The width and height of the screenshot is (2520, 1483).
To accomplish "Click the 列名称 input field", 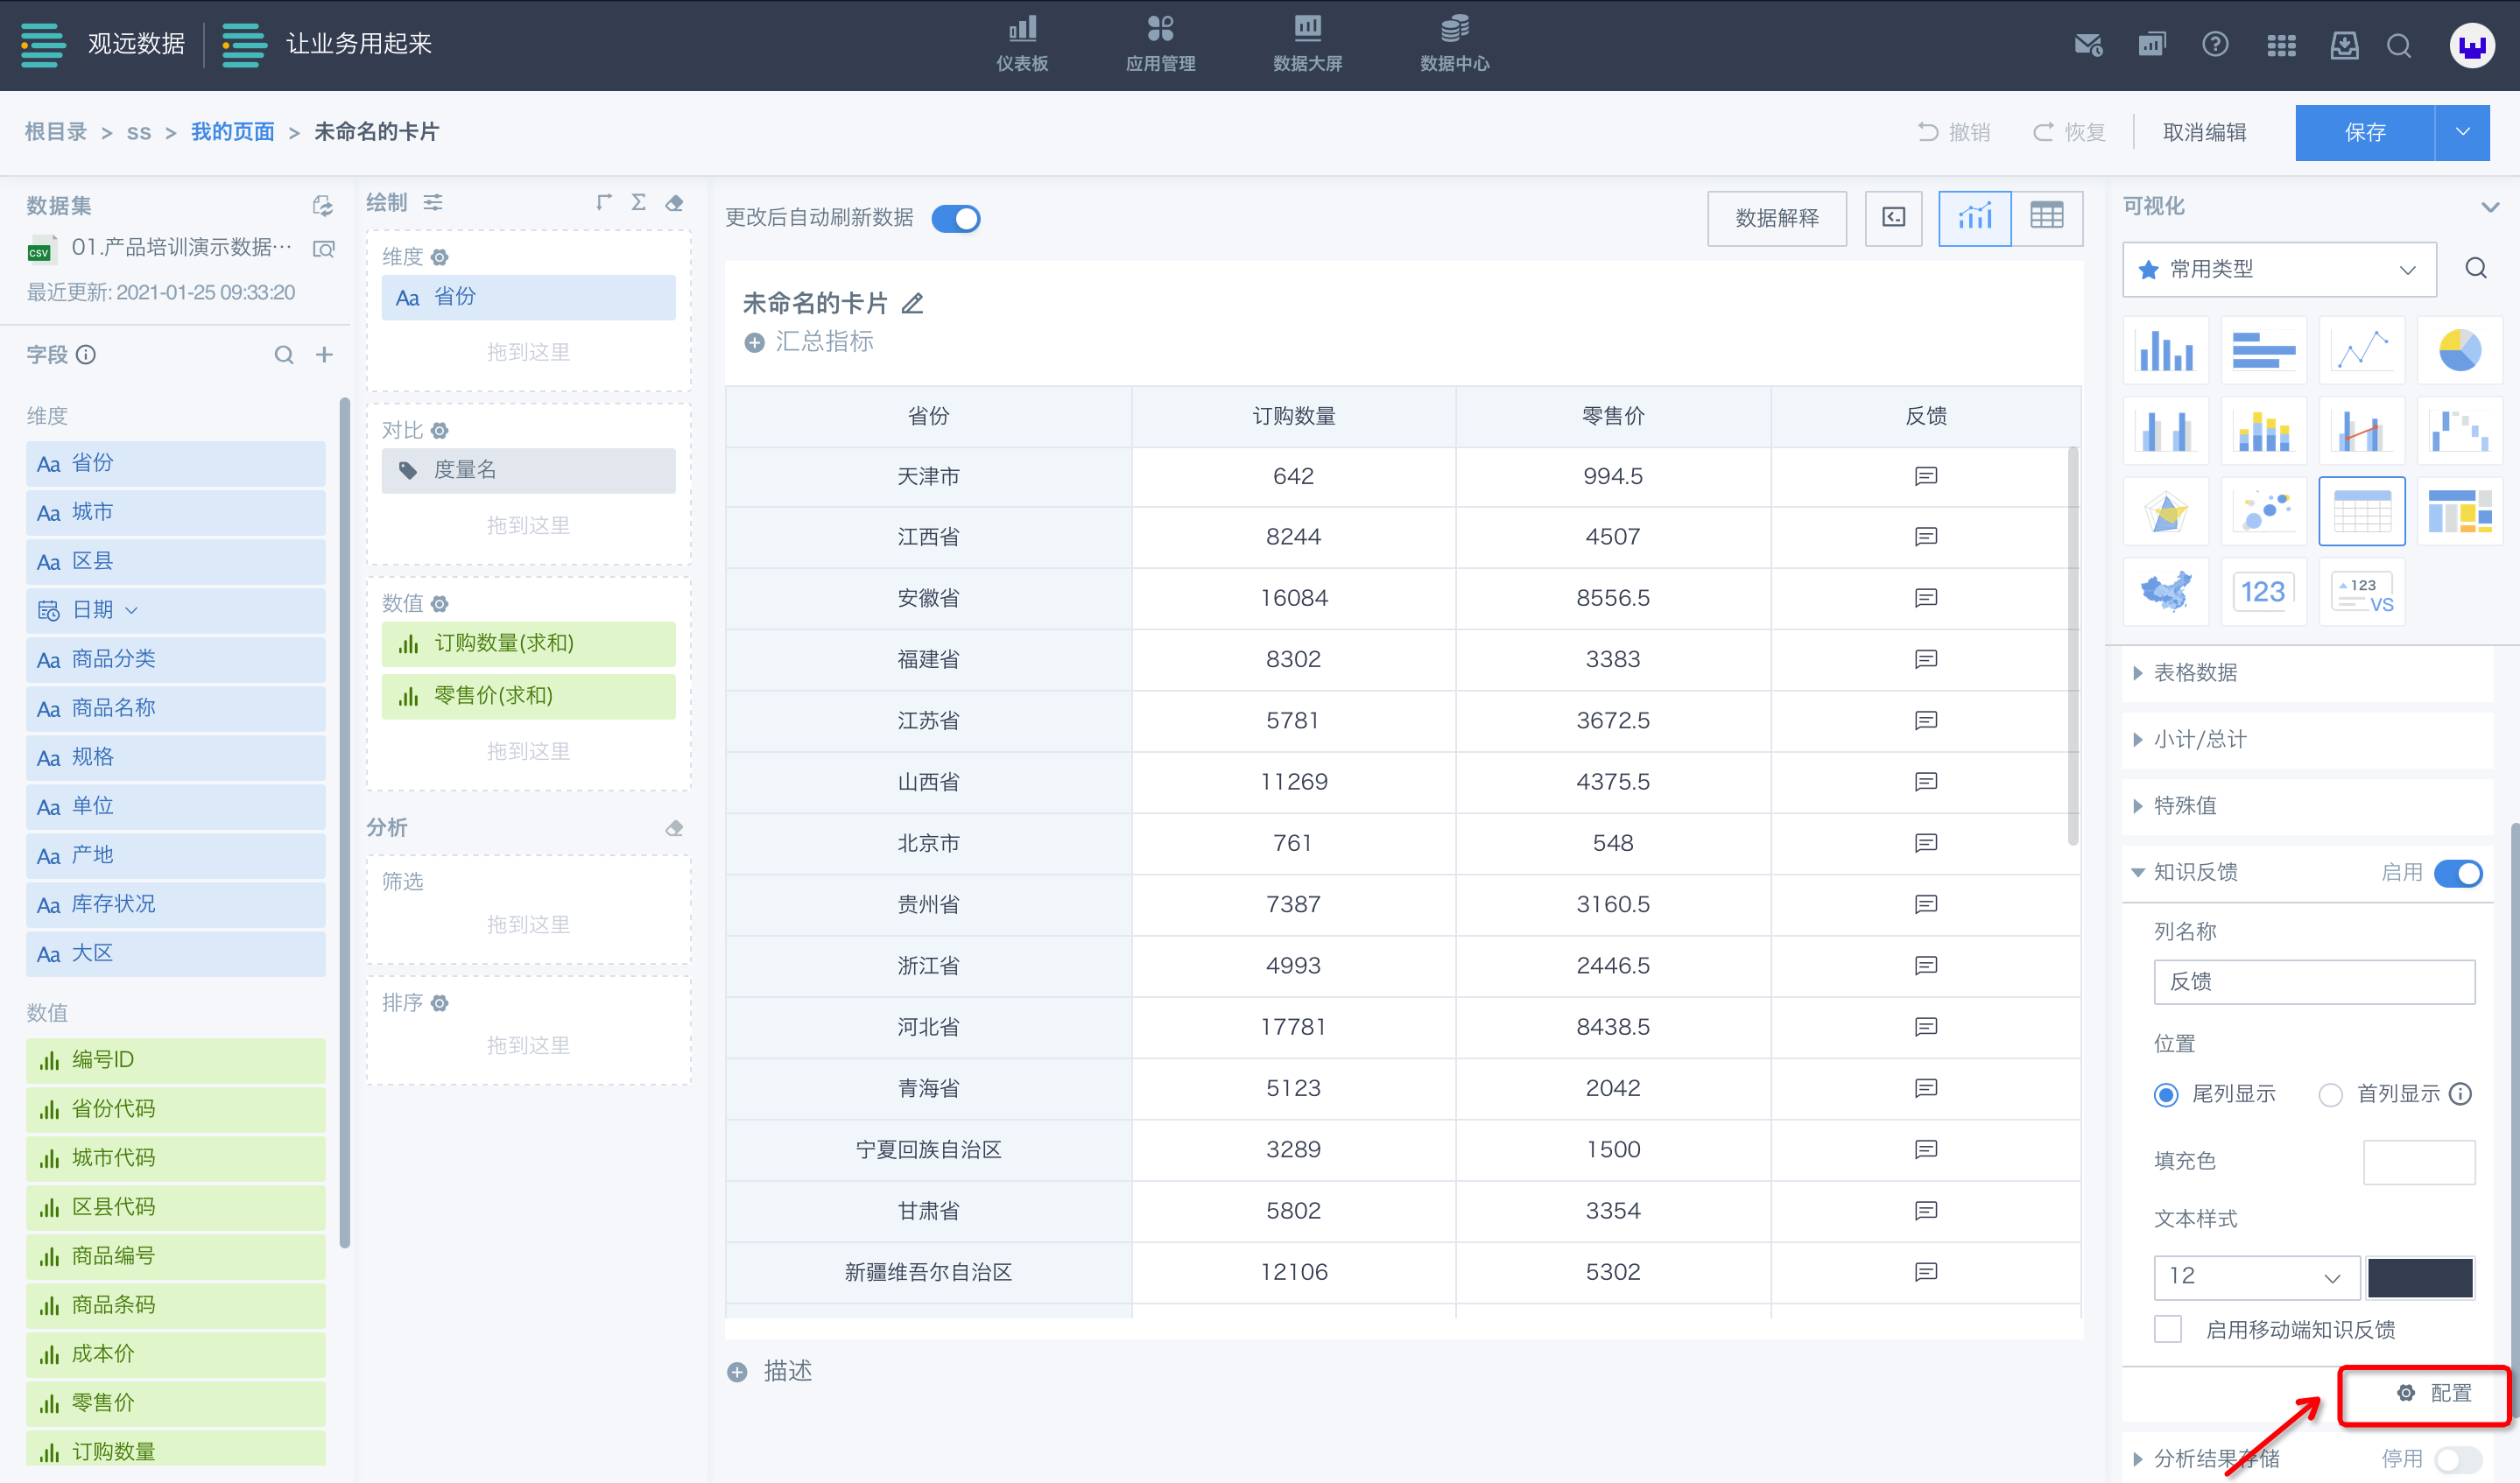I will click(x=2313, y=982).
